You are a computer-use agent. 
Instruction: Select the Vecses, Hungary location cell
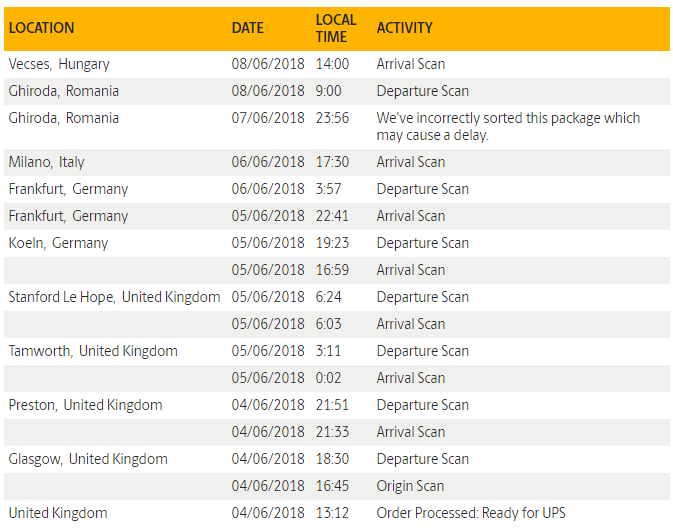[x=59, y=64]
